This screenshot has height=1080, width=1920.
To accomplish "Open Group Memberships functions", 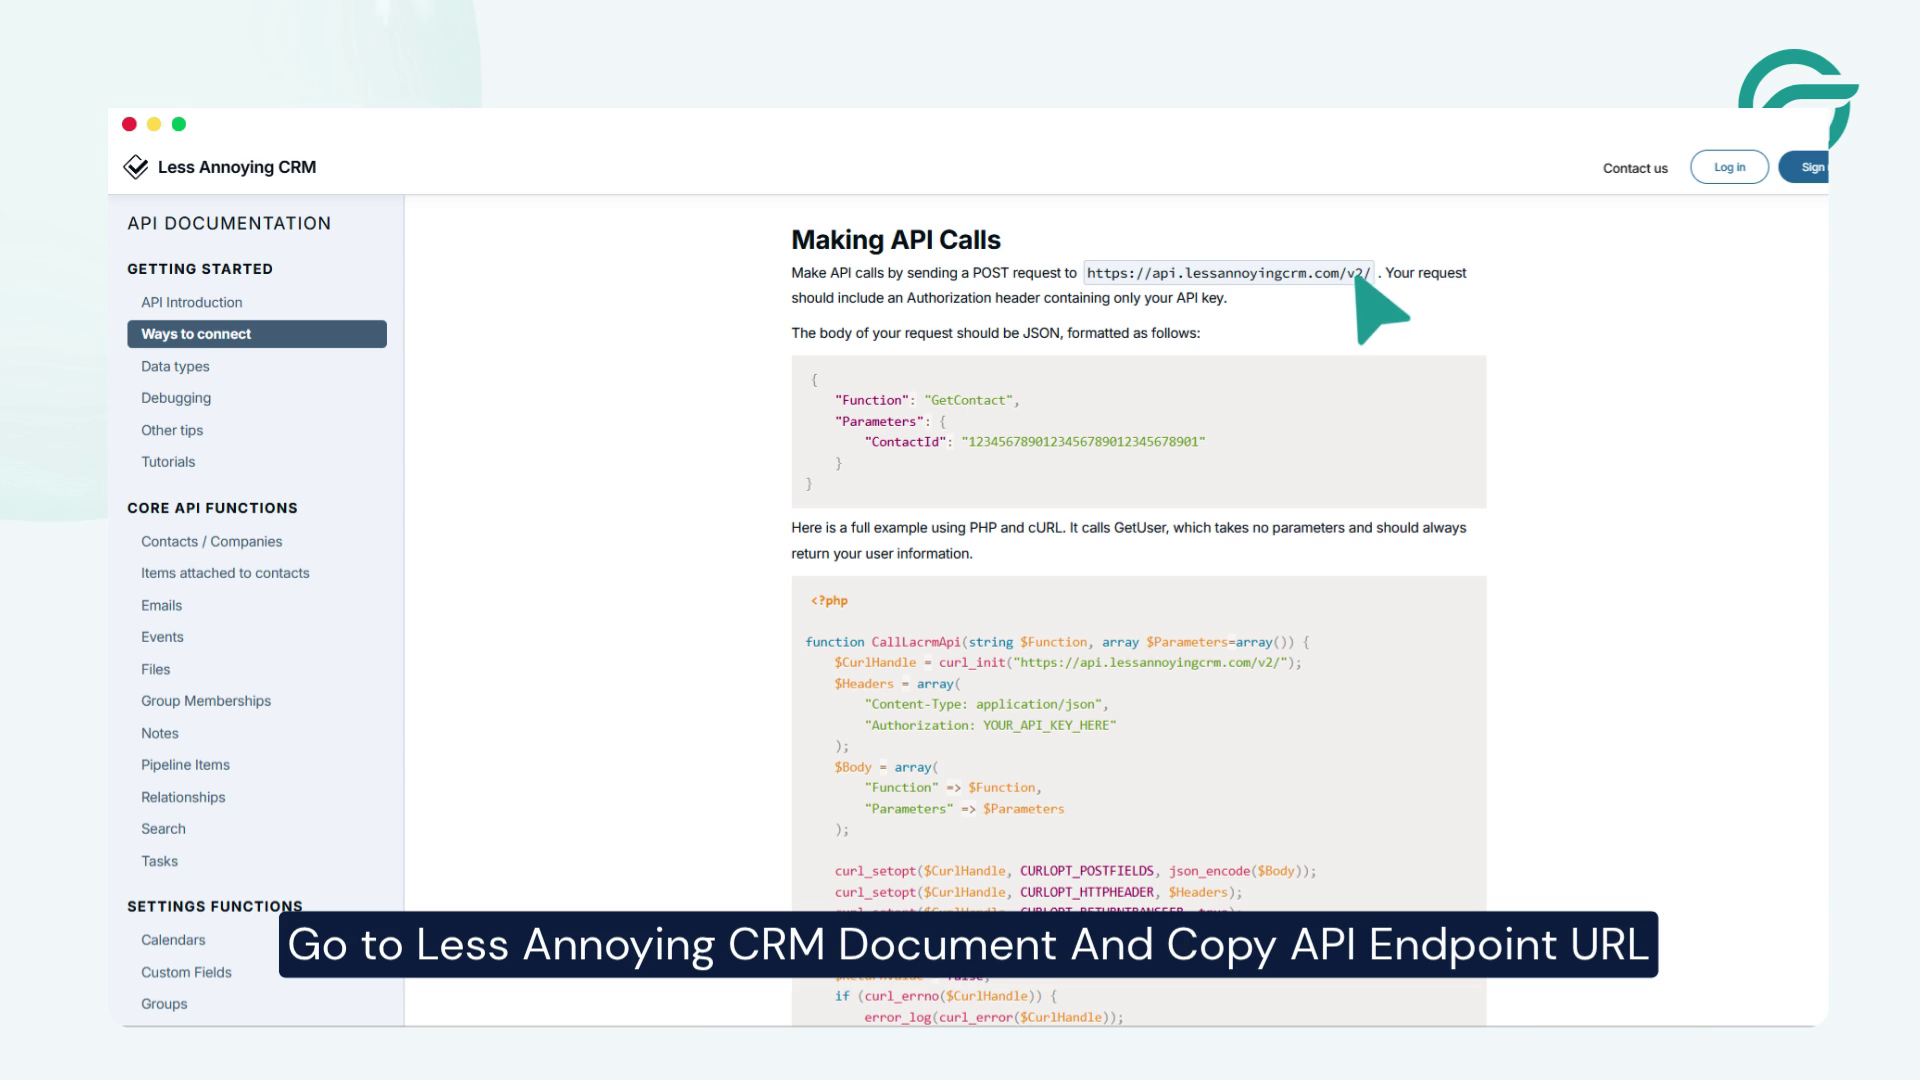I will (206, 701).
